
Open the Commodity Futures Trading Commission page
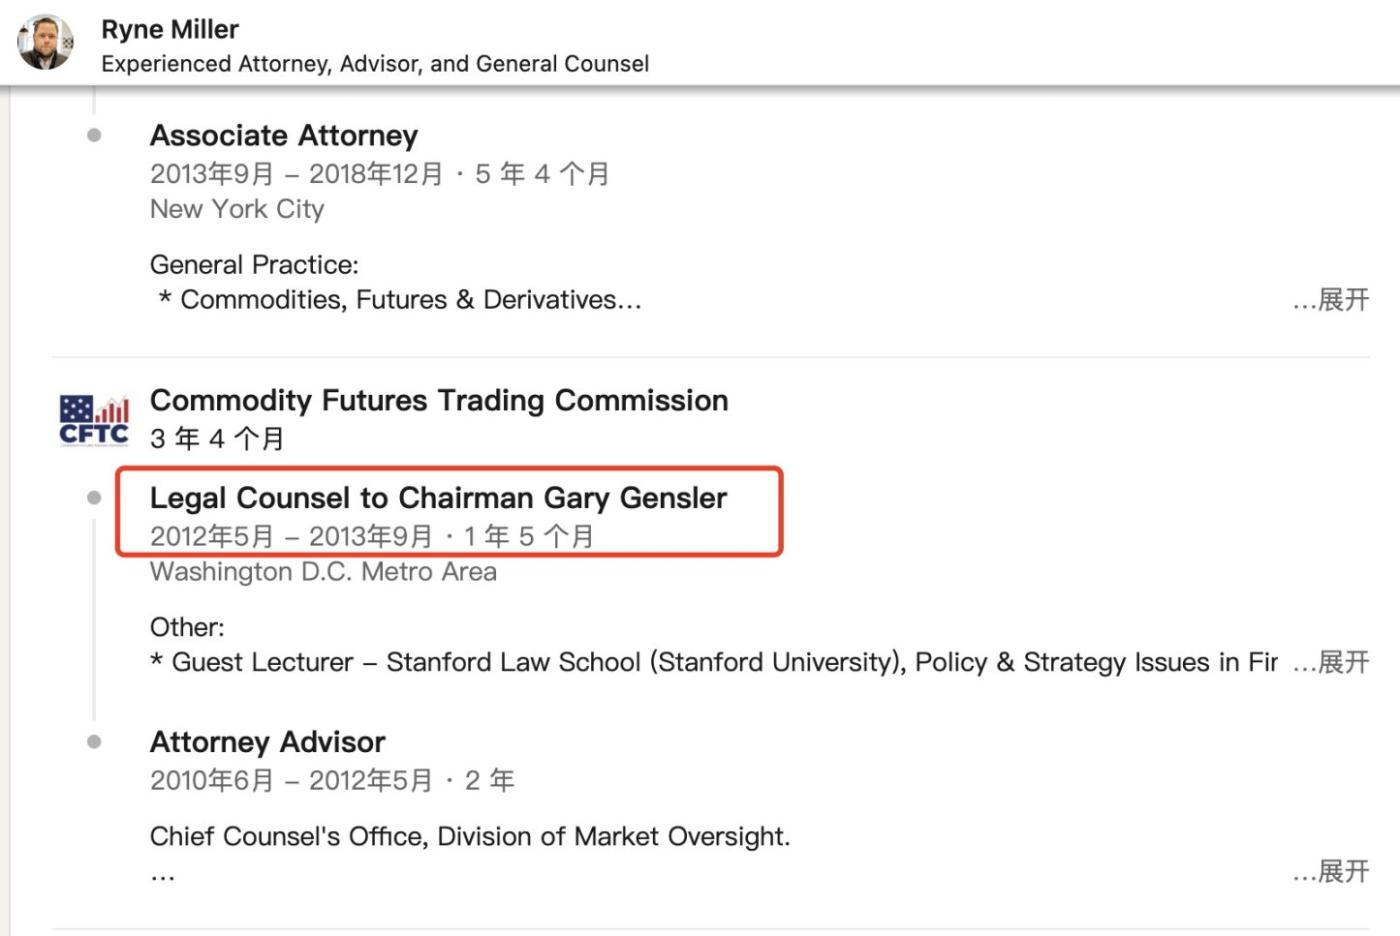point(438,401)
